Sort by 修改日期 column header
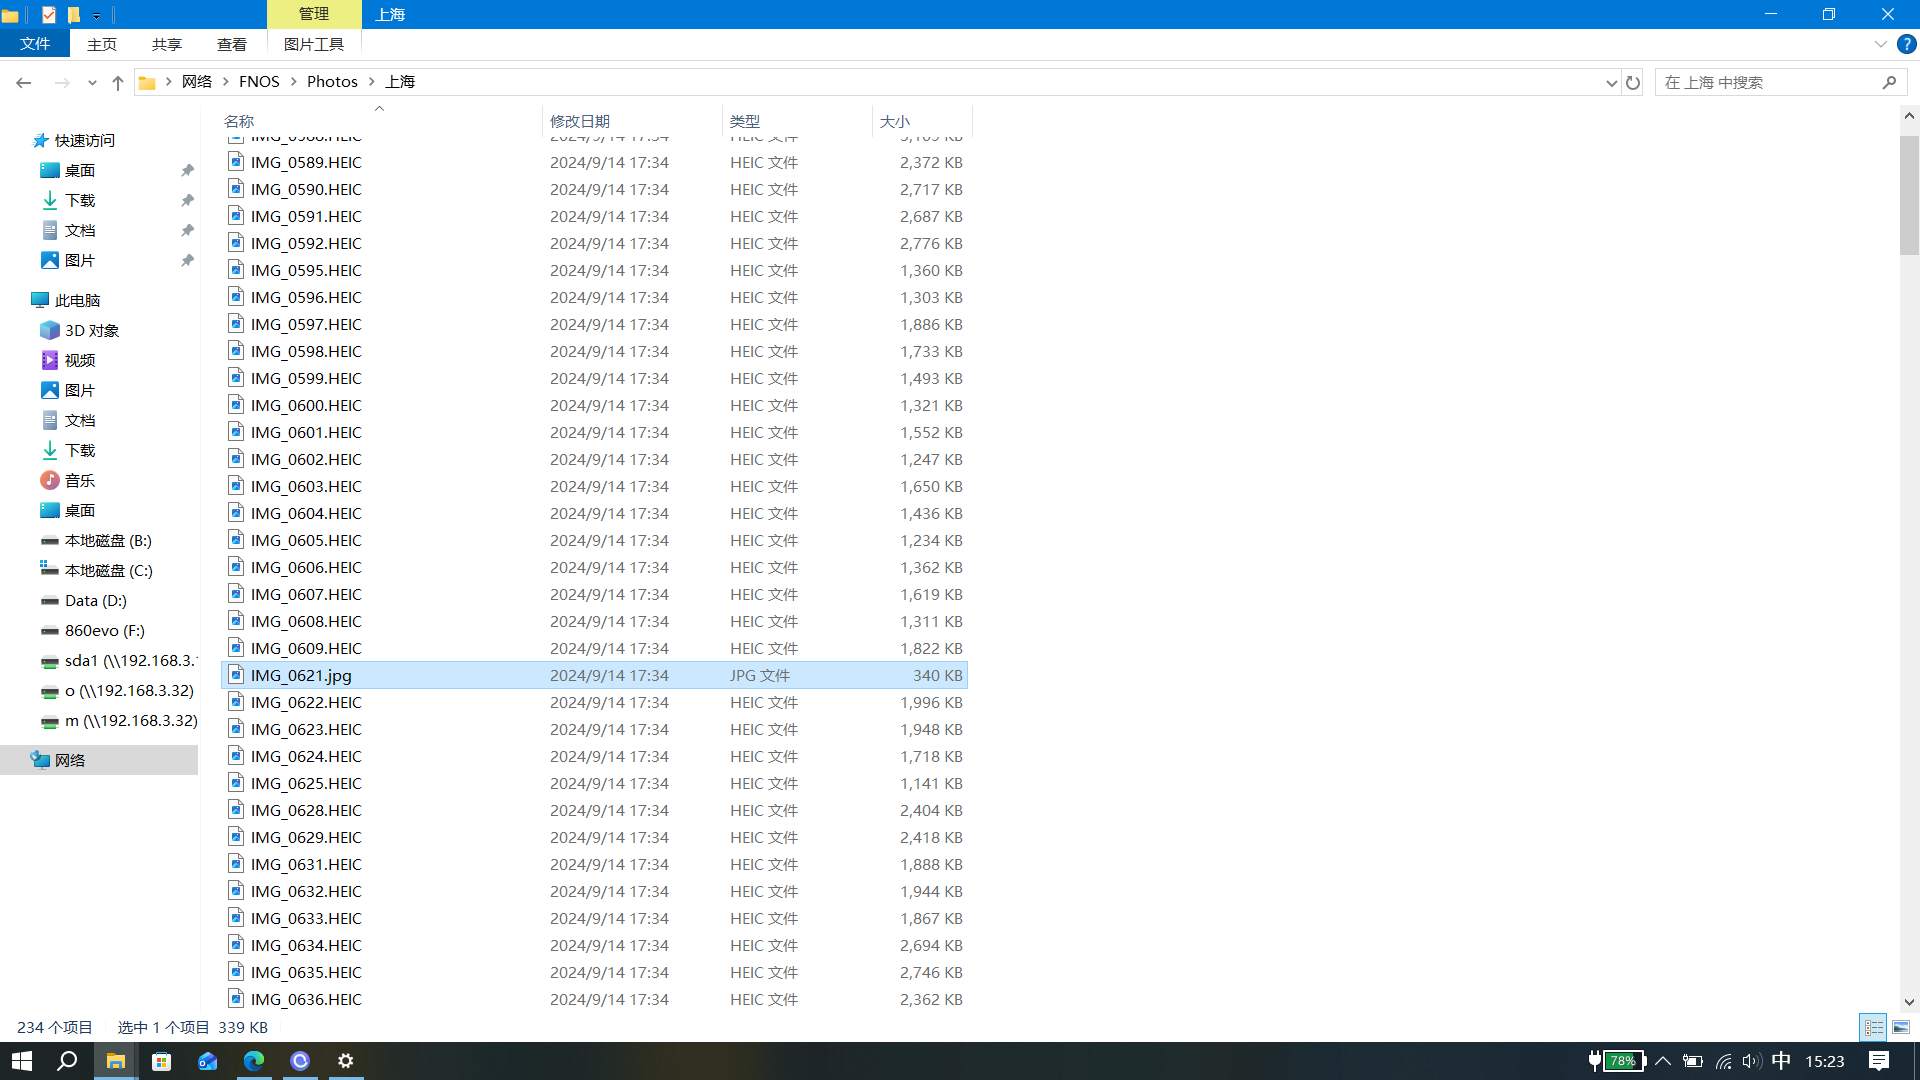The height and width of the screenshot is (1080, 1920). point(580,121)
